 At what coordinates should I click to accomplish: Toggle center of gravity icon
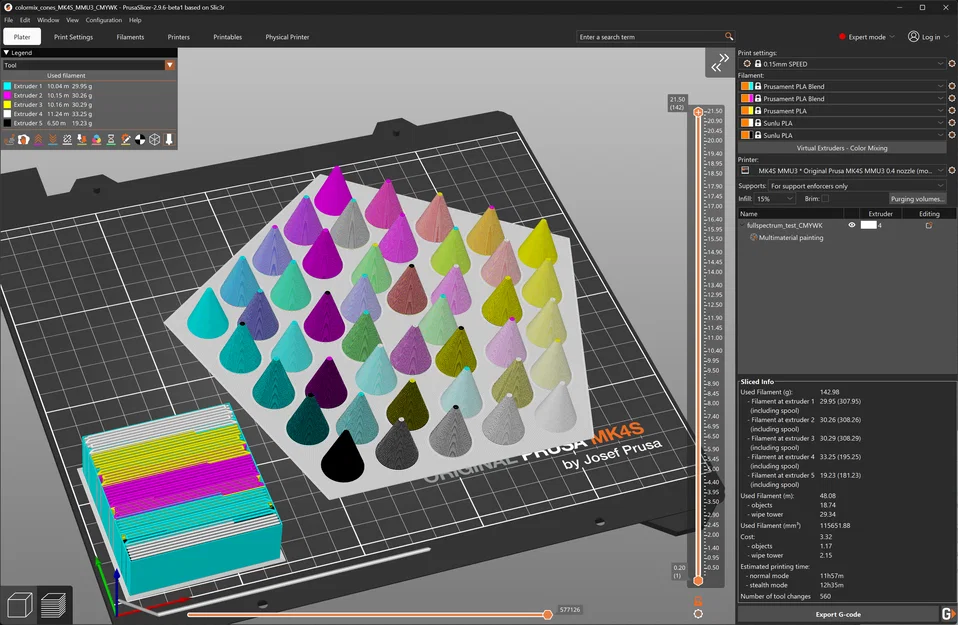[140, 140]
